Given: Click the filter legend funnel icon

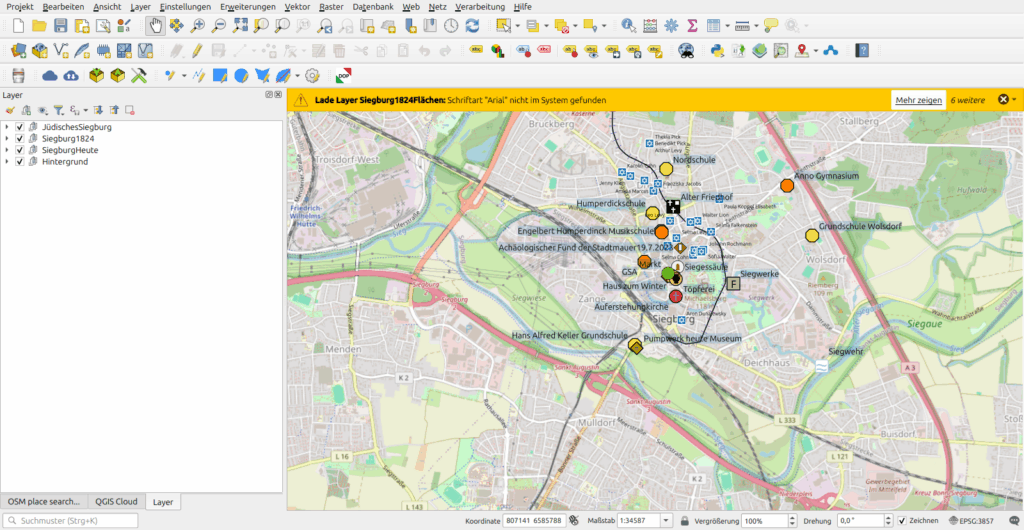Looking at the screenshot, I should [x=58, y=110].
